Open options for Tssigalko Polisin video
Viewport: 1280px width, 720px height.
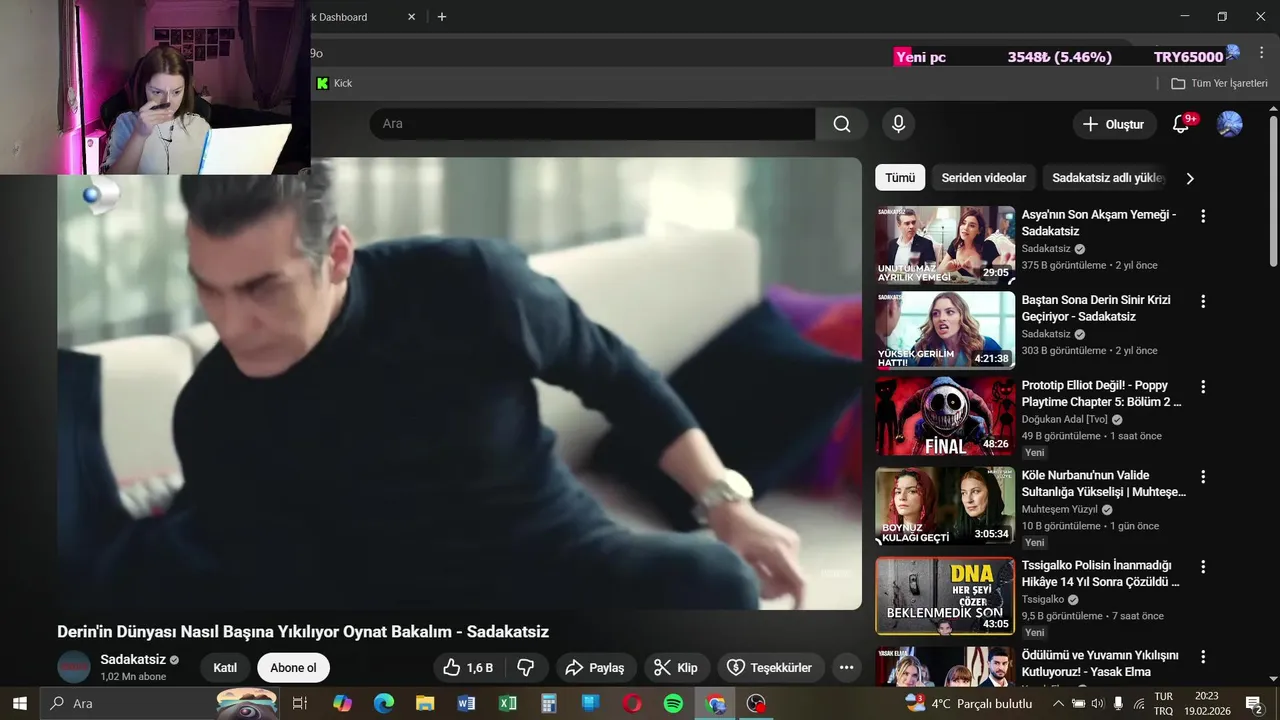1203,567
